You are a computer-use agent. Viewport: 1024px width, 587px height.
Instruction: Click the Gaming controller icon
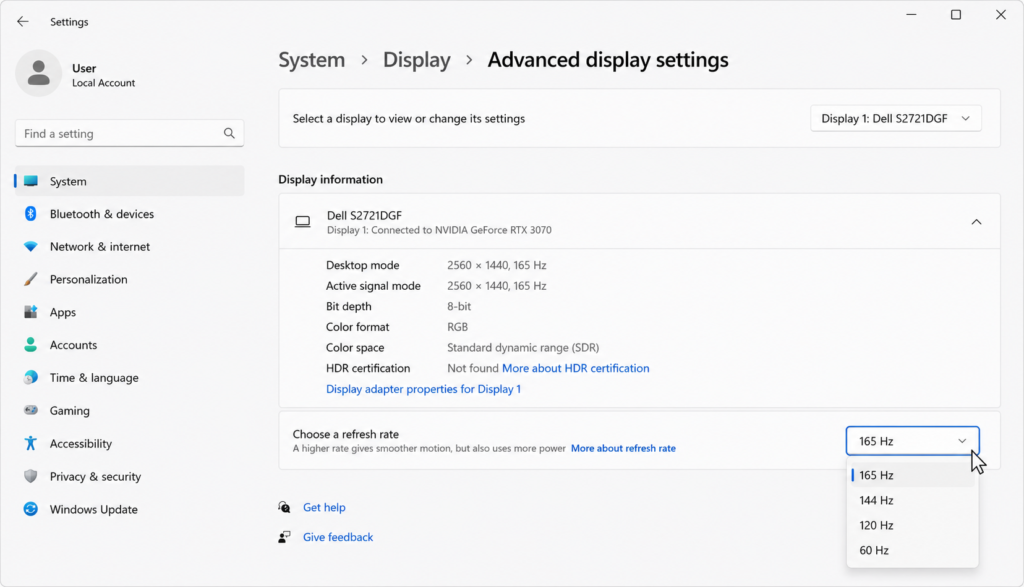31,410
